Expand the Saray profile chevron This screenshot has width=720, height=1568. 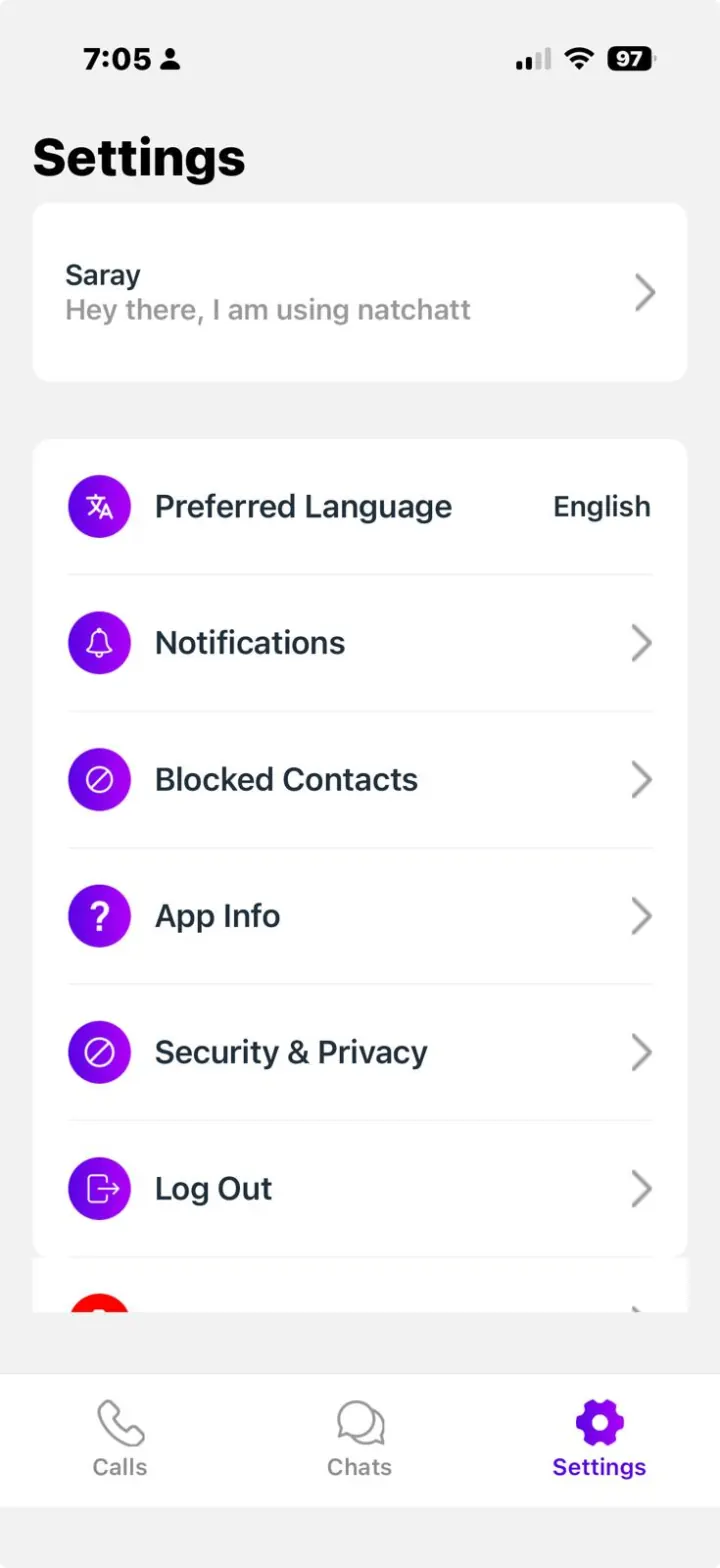pos(646,293)
